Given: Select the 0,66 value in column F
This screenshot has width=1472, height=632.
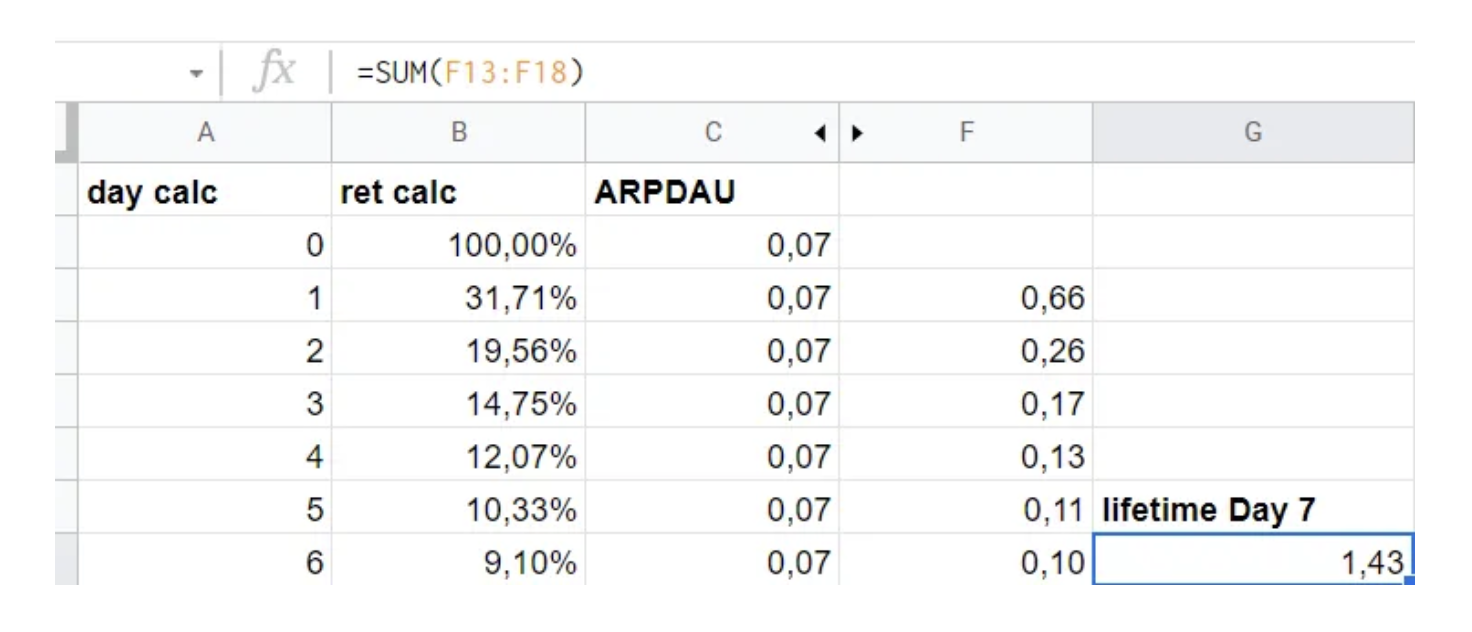Looking at the screenshot, I should pos(966,297).
